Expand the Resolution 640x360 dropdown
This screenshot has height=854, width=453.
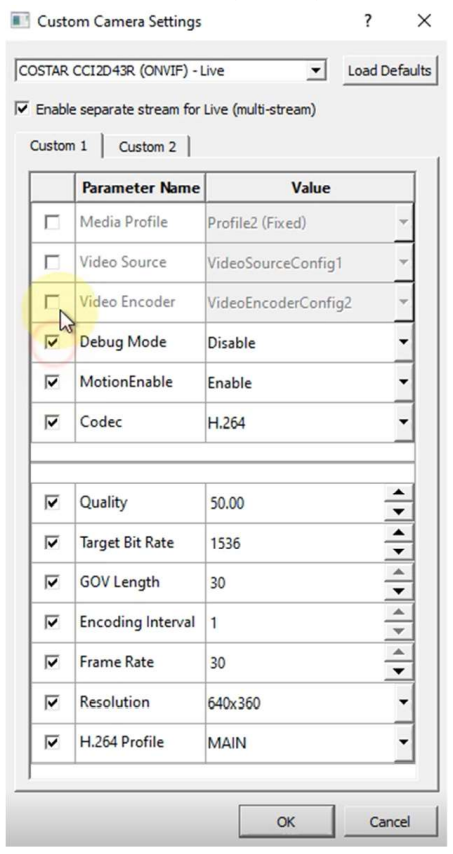tap(403, 702)
